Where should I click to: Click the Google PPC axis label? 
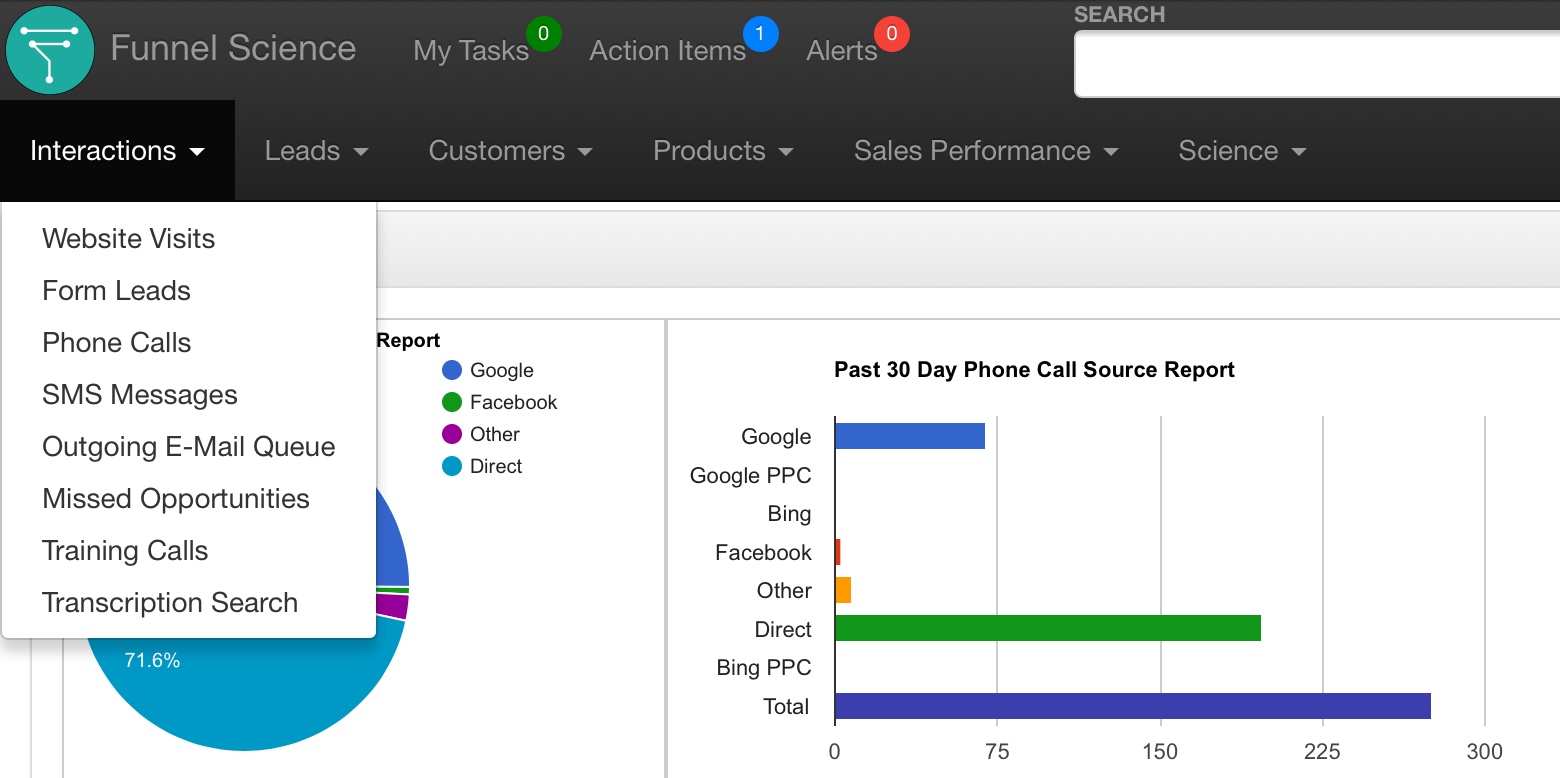coord(751,475)
